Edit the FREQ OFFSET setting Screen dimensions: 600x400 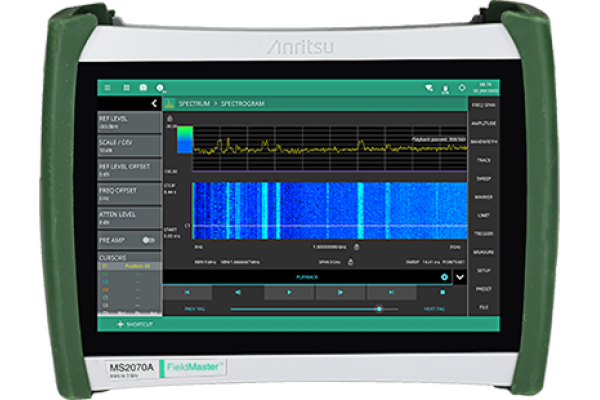pyautogui.click(x=129, y=194)
